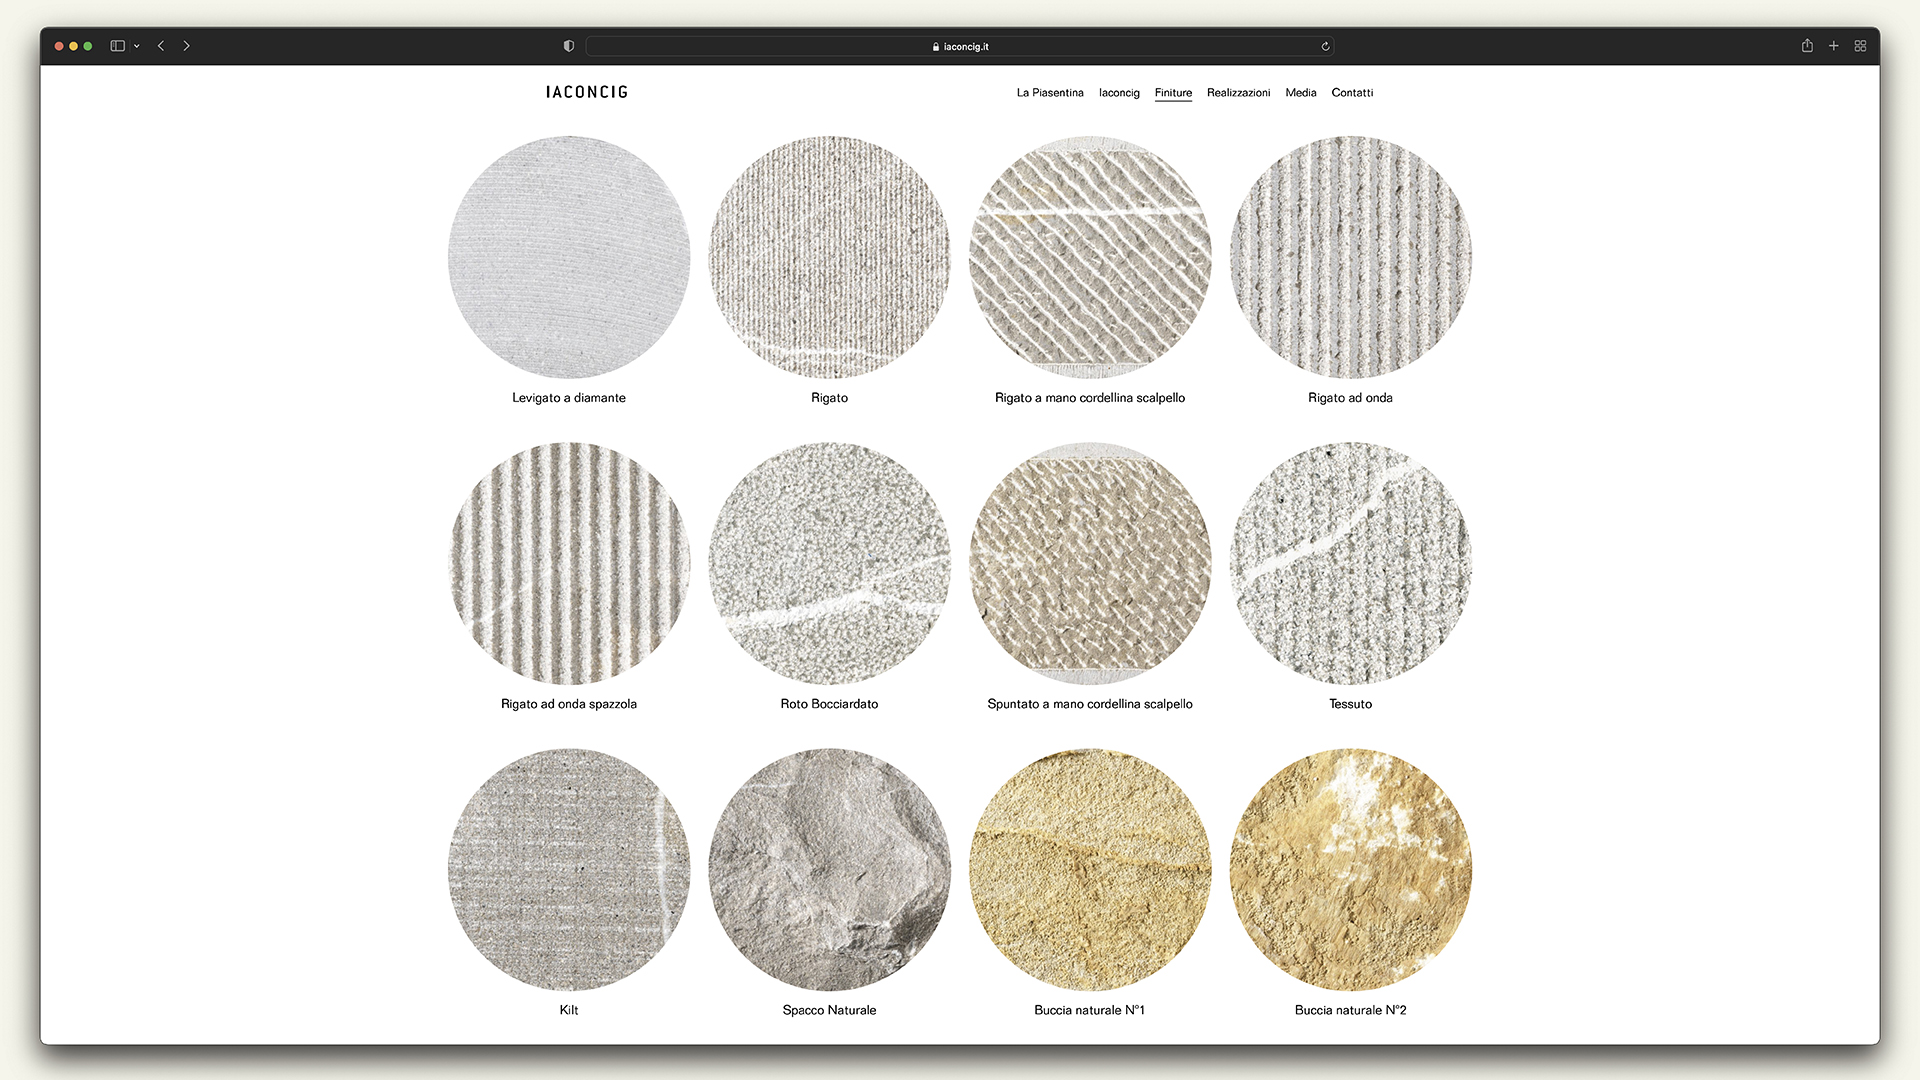The image size is (1920, 1080).
Task: Select the Rigato ad onda spazzola texture
Action: point(569,563)
